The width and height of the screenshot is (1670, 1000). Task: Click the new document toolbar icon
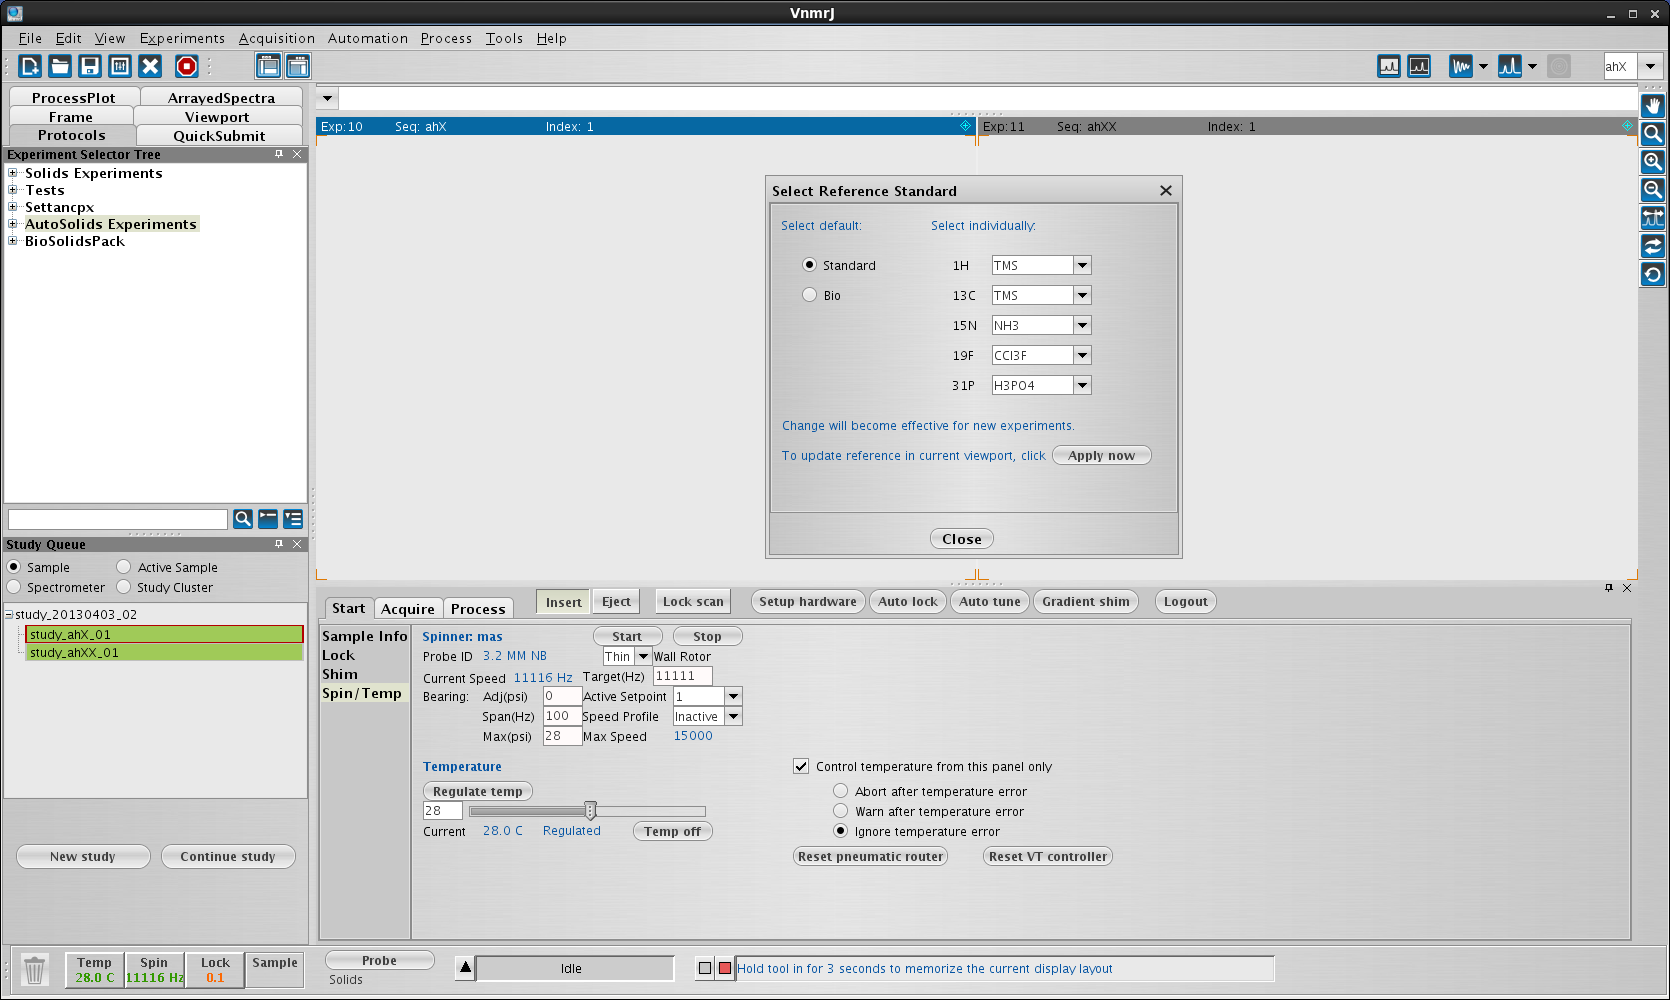[30, 66]
